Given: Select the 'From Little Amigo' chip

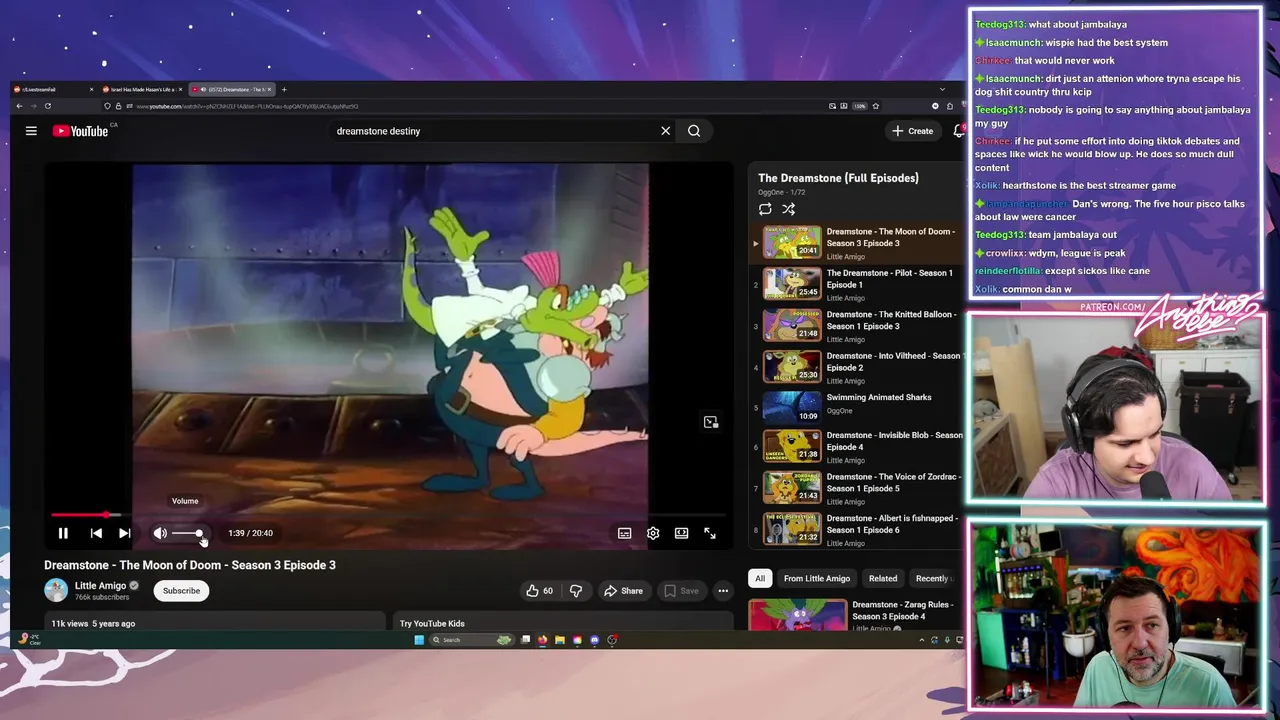Looking at the screenshot, I should [817, 578].
